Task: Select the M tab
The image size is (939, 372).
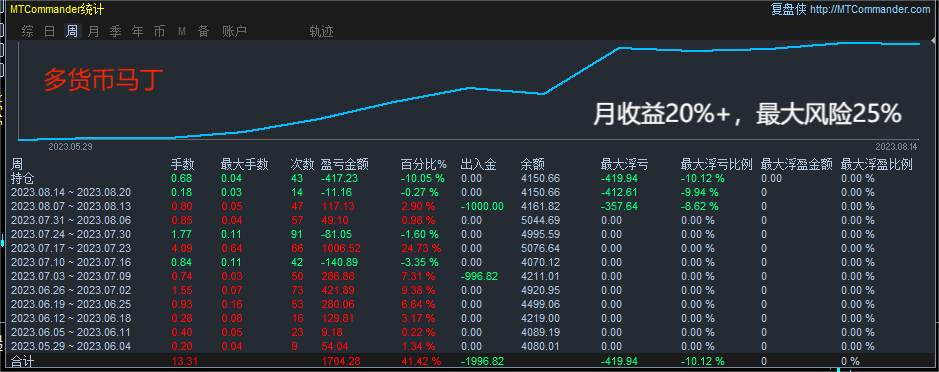Action: click(x=181, y=32)
